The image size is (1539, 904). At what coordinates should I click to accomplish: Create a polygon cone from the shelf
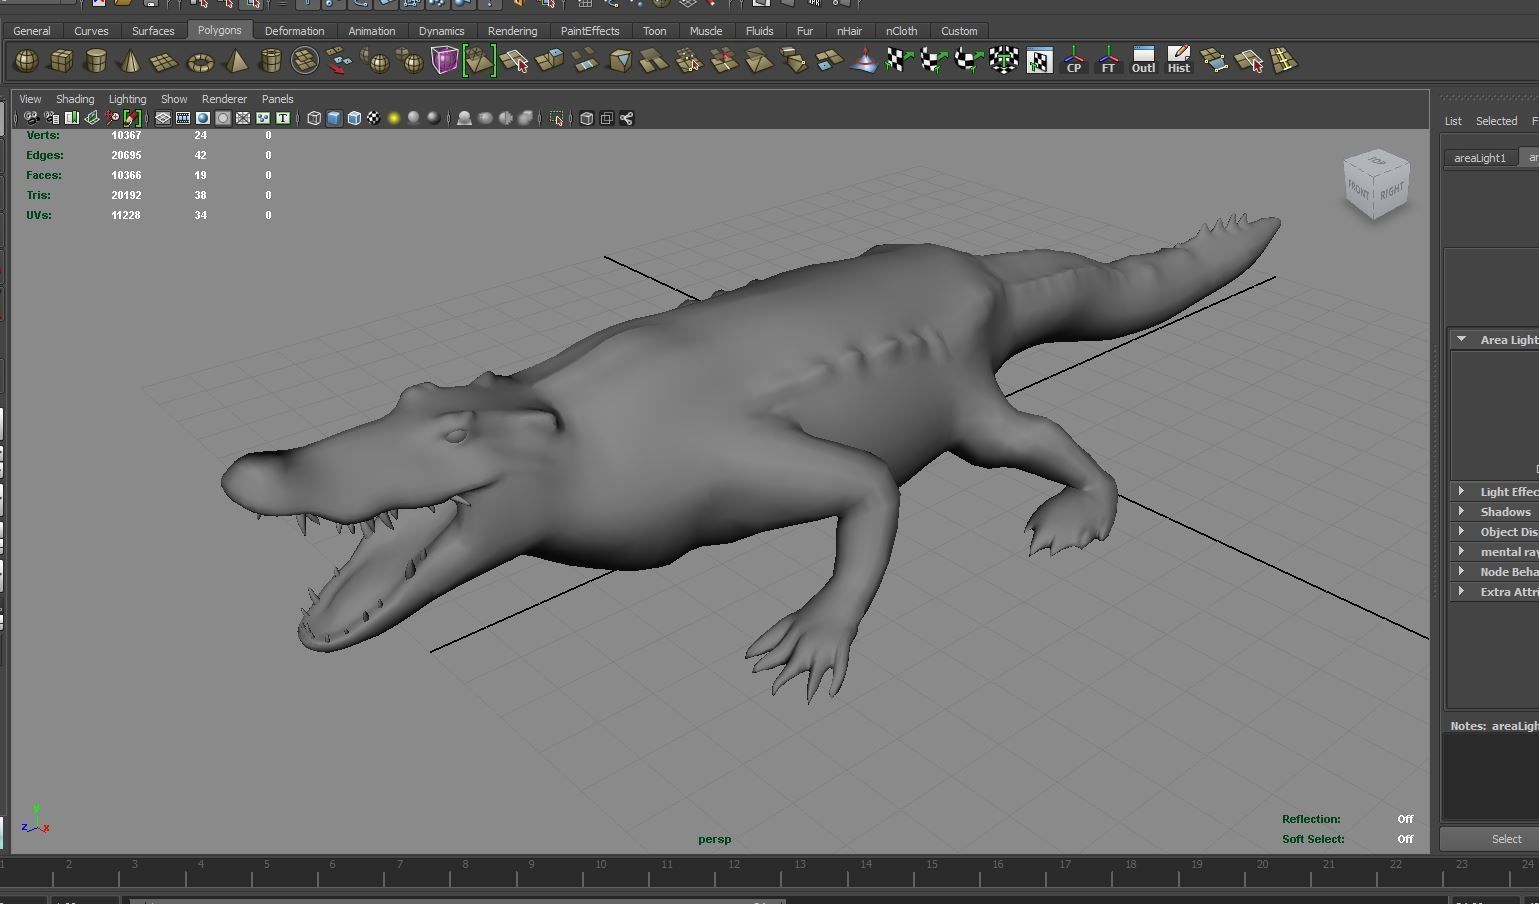[x=130, y=62]
